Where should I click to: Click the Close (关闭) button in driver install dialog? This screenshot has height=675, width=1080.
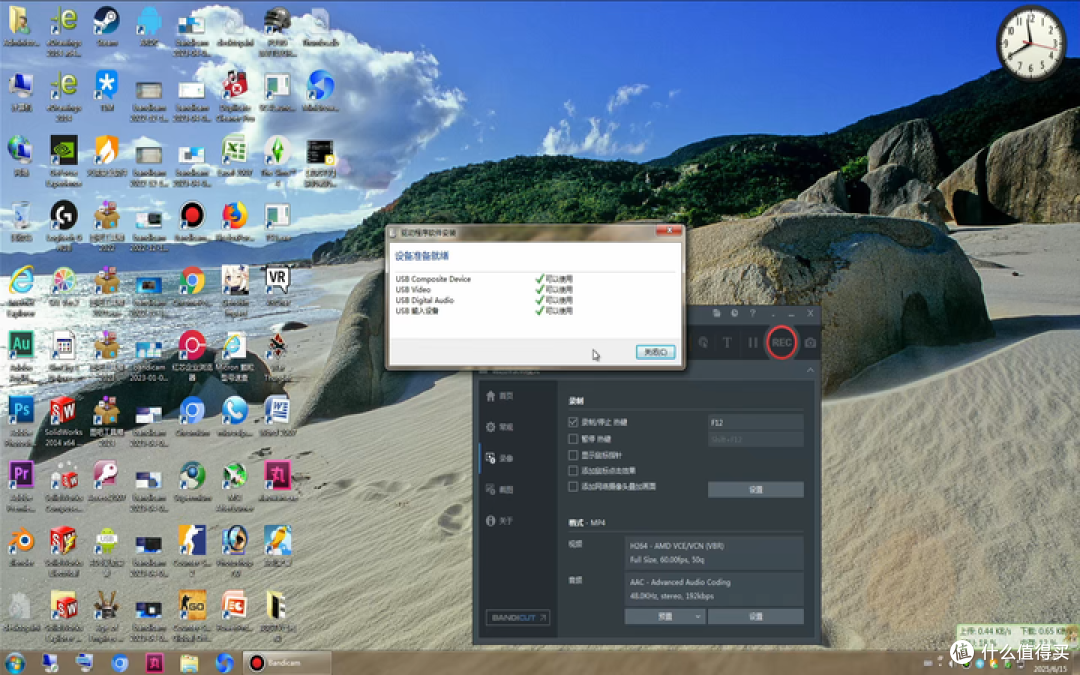point(655,352)
